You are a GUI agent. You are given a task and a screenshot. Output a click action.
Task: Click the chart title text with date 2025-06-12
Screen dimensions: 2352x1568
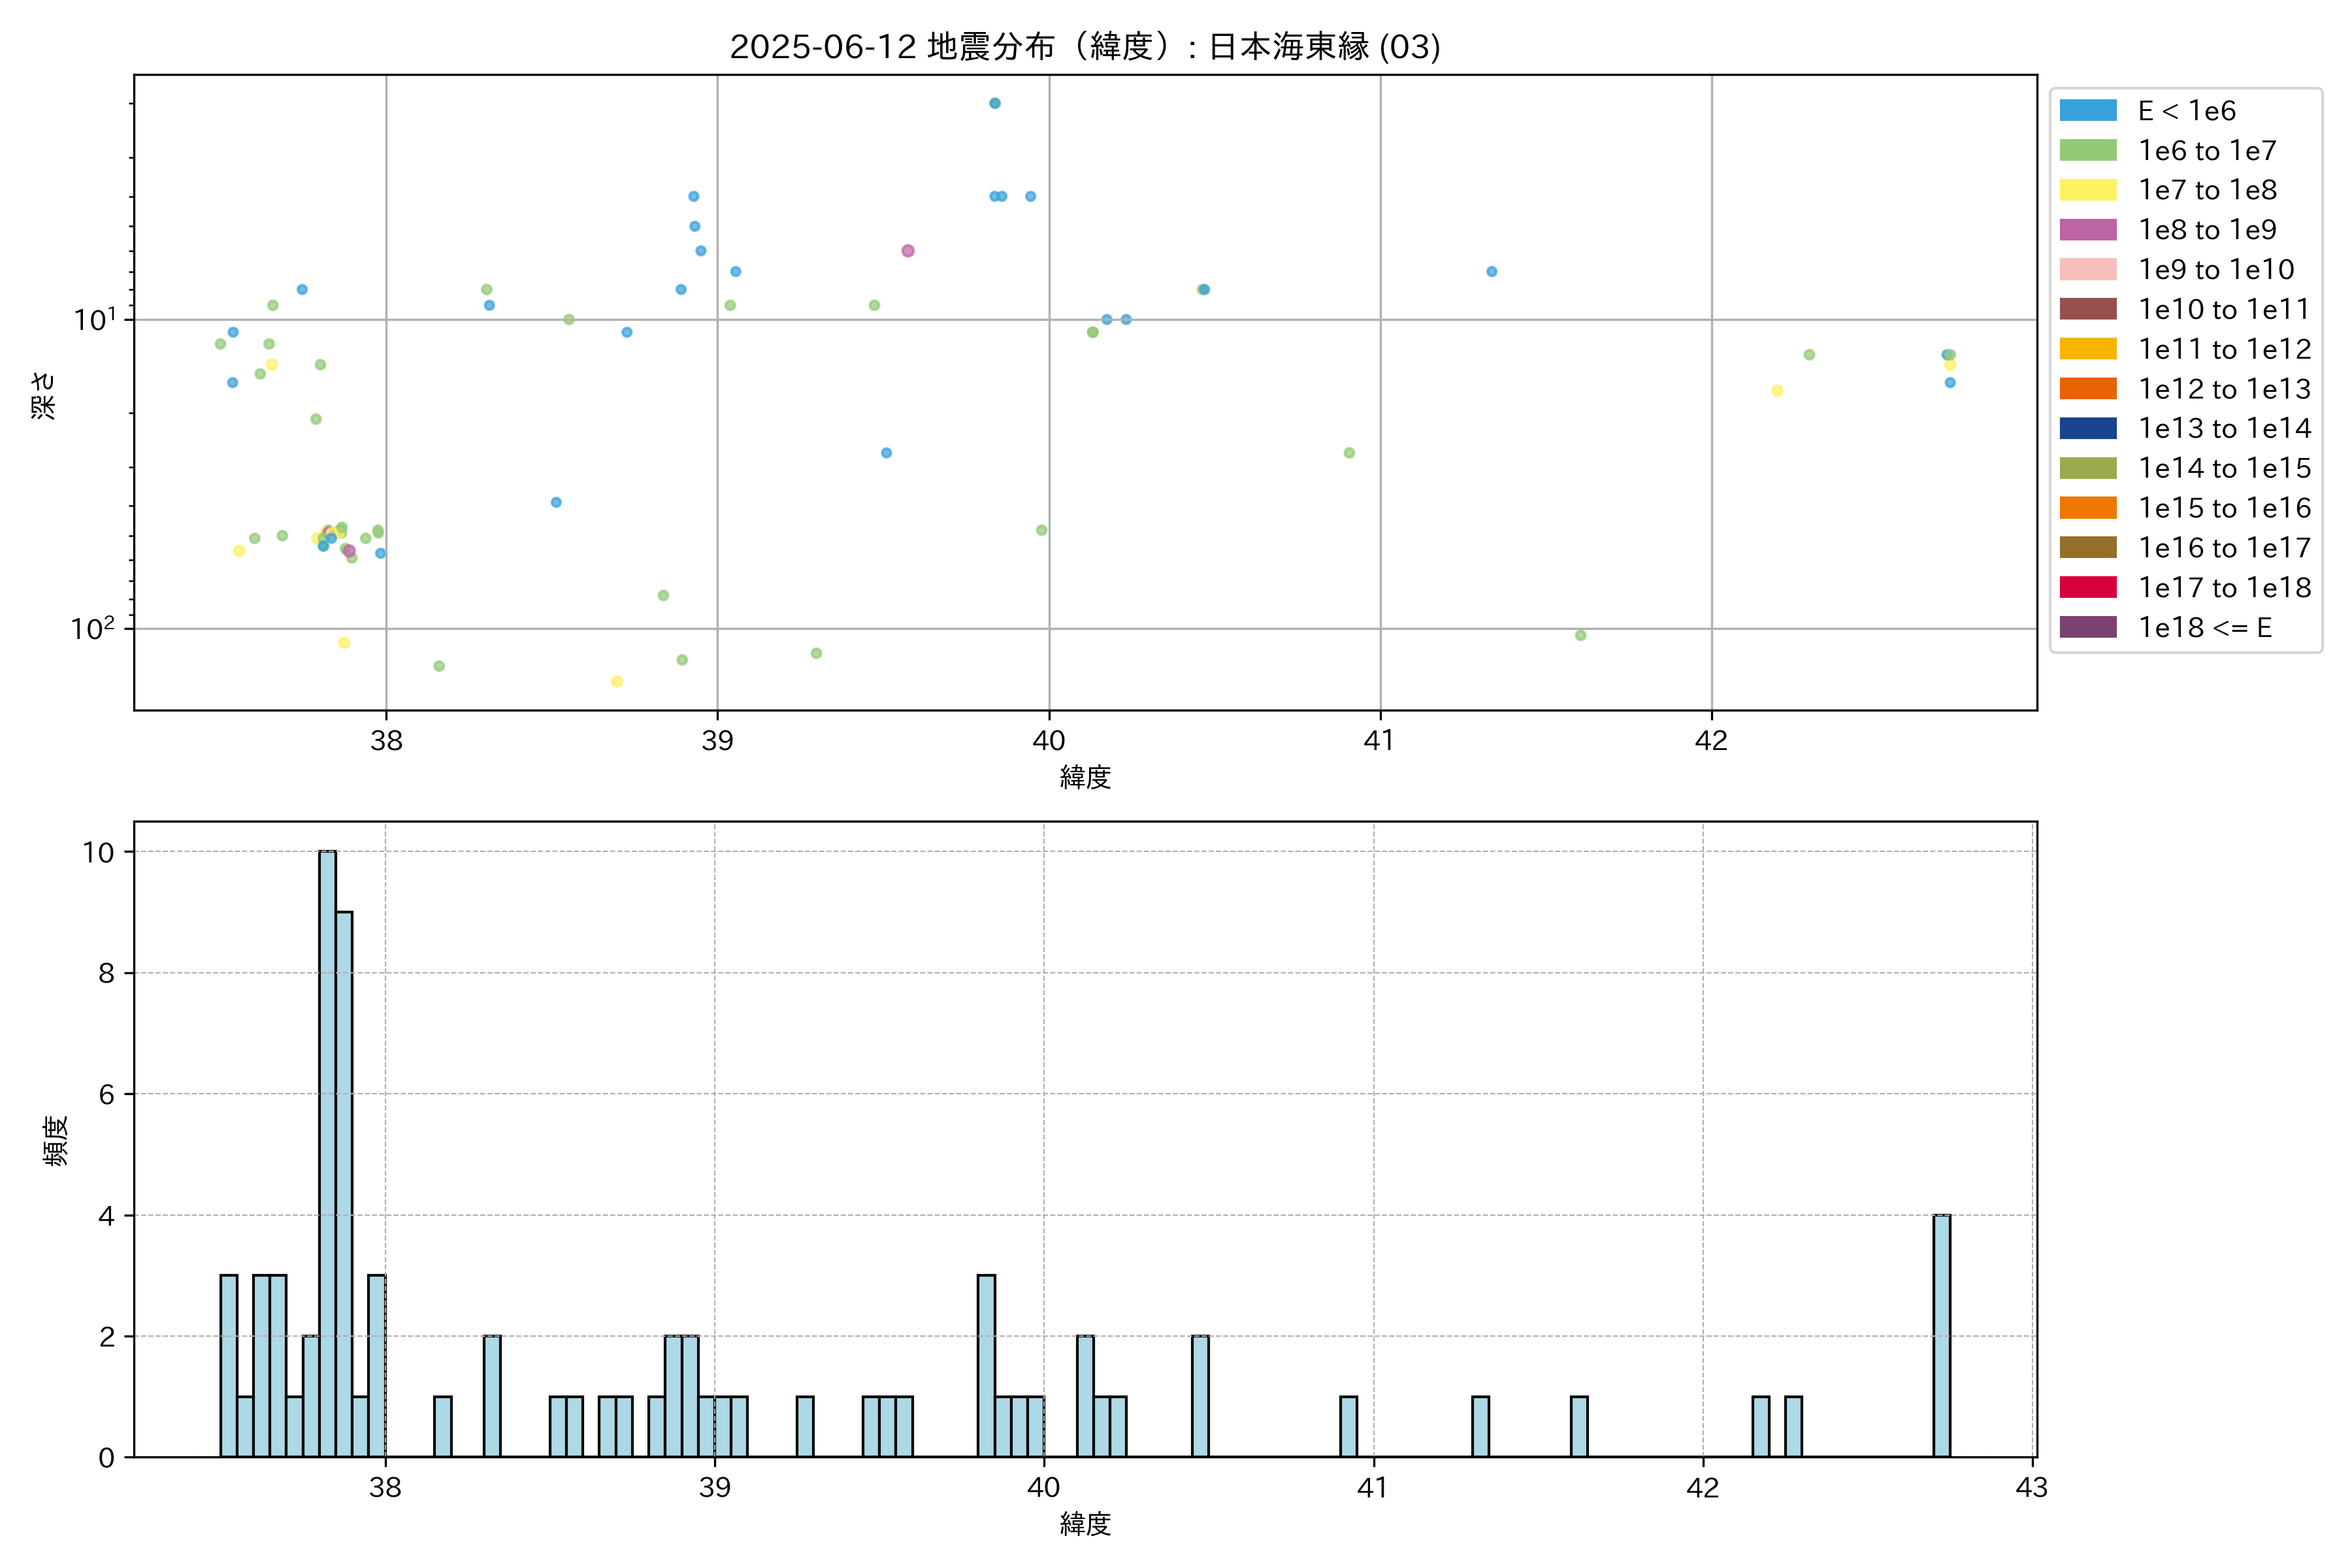coord(1084,47)
